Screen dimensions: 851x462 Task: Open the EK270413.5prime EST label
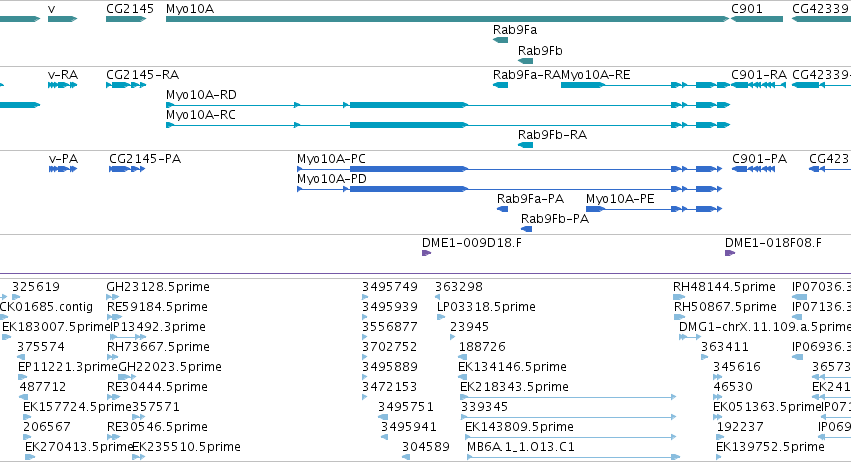point(79,447)
